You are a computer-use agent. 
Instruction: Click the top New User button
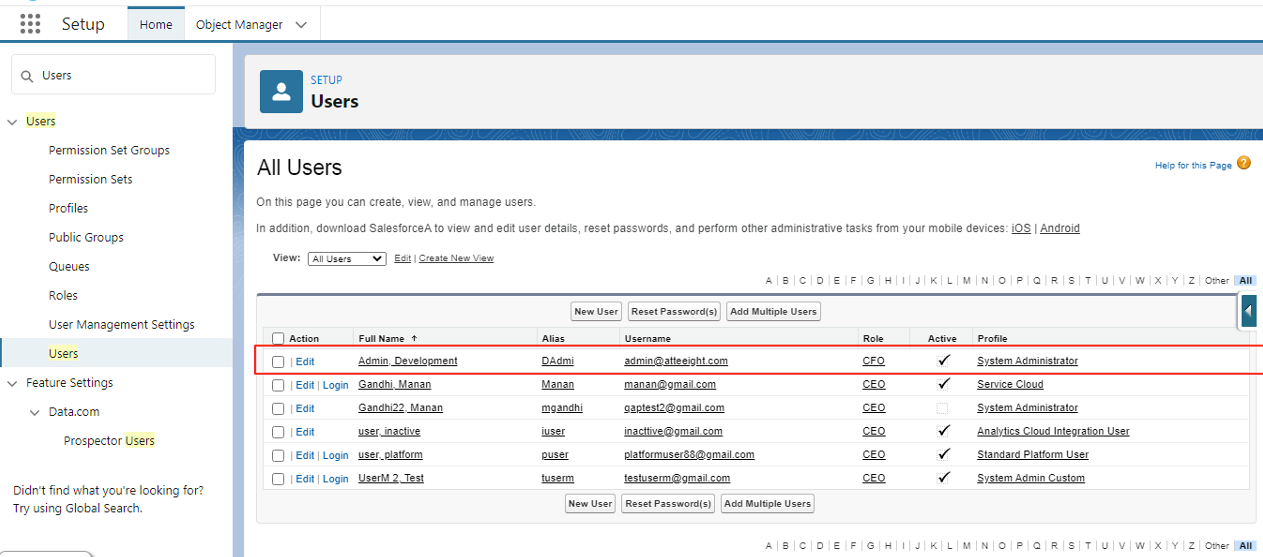596,312
